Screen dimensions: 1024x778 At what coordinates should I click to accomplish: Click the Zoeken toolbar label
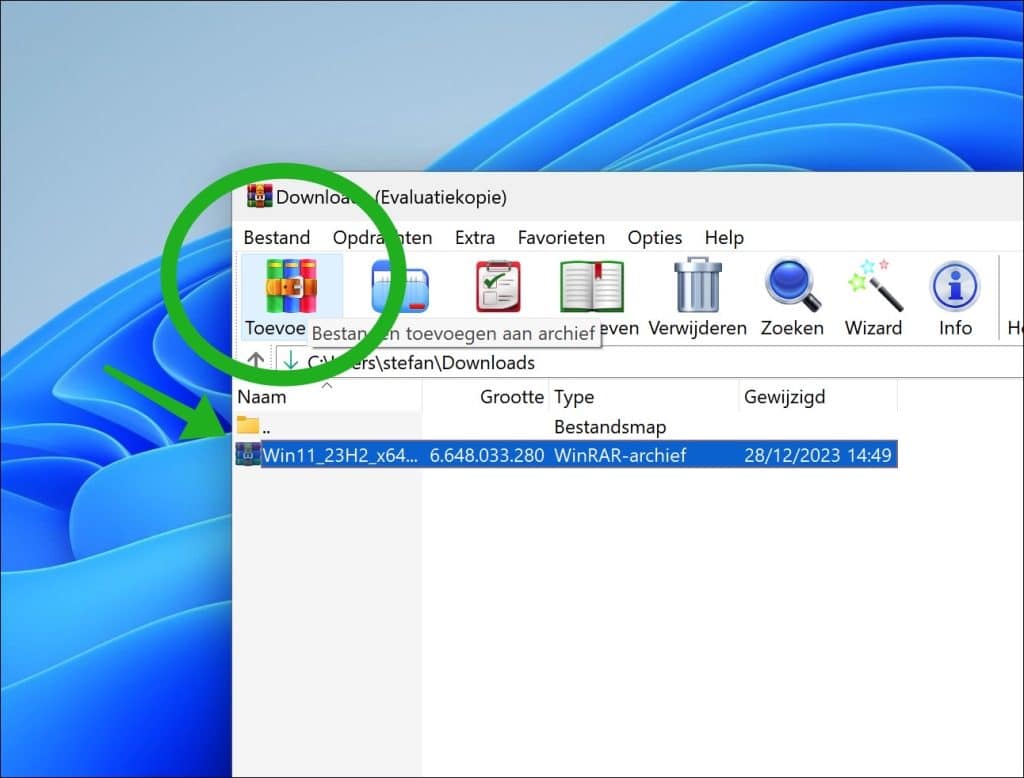coord(792,328)
